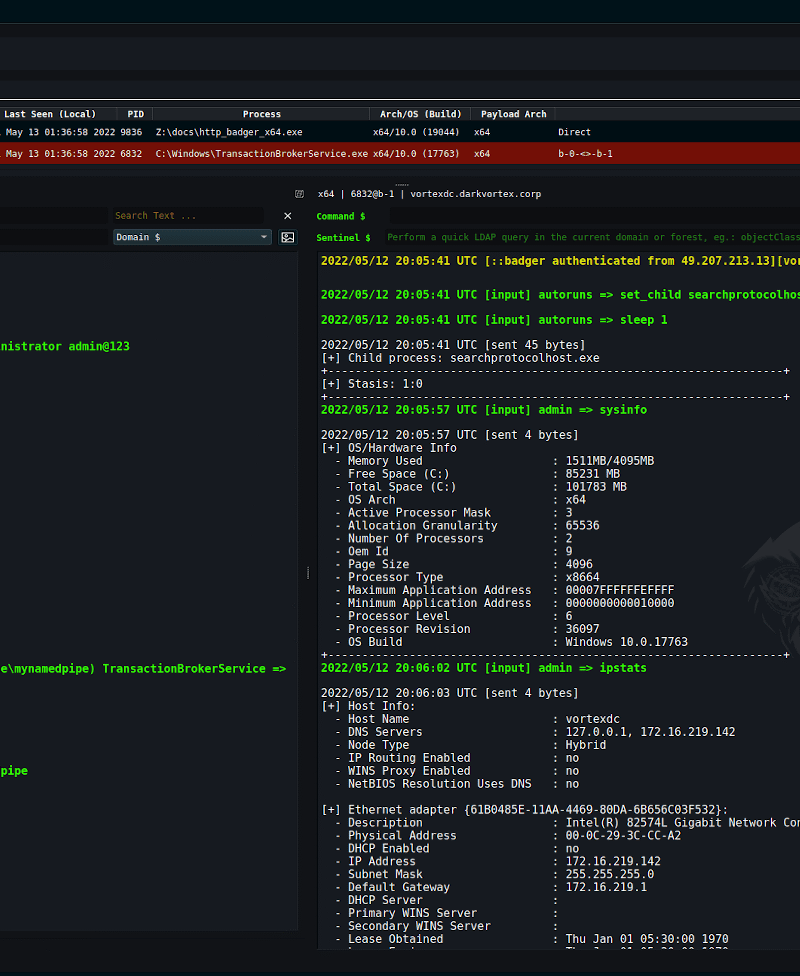
Task: Sort by PID column header
Action: click(x=135, y=114)
